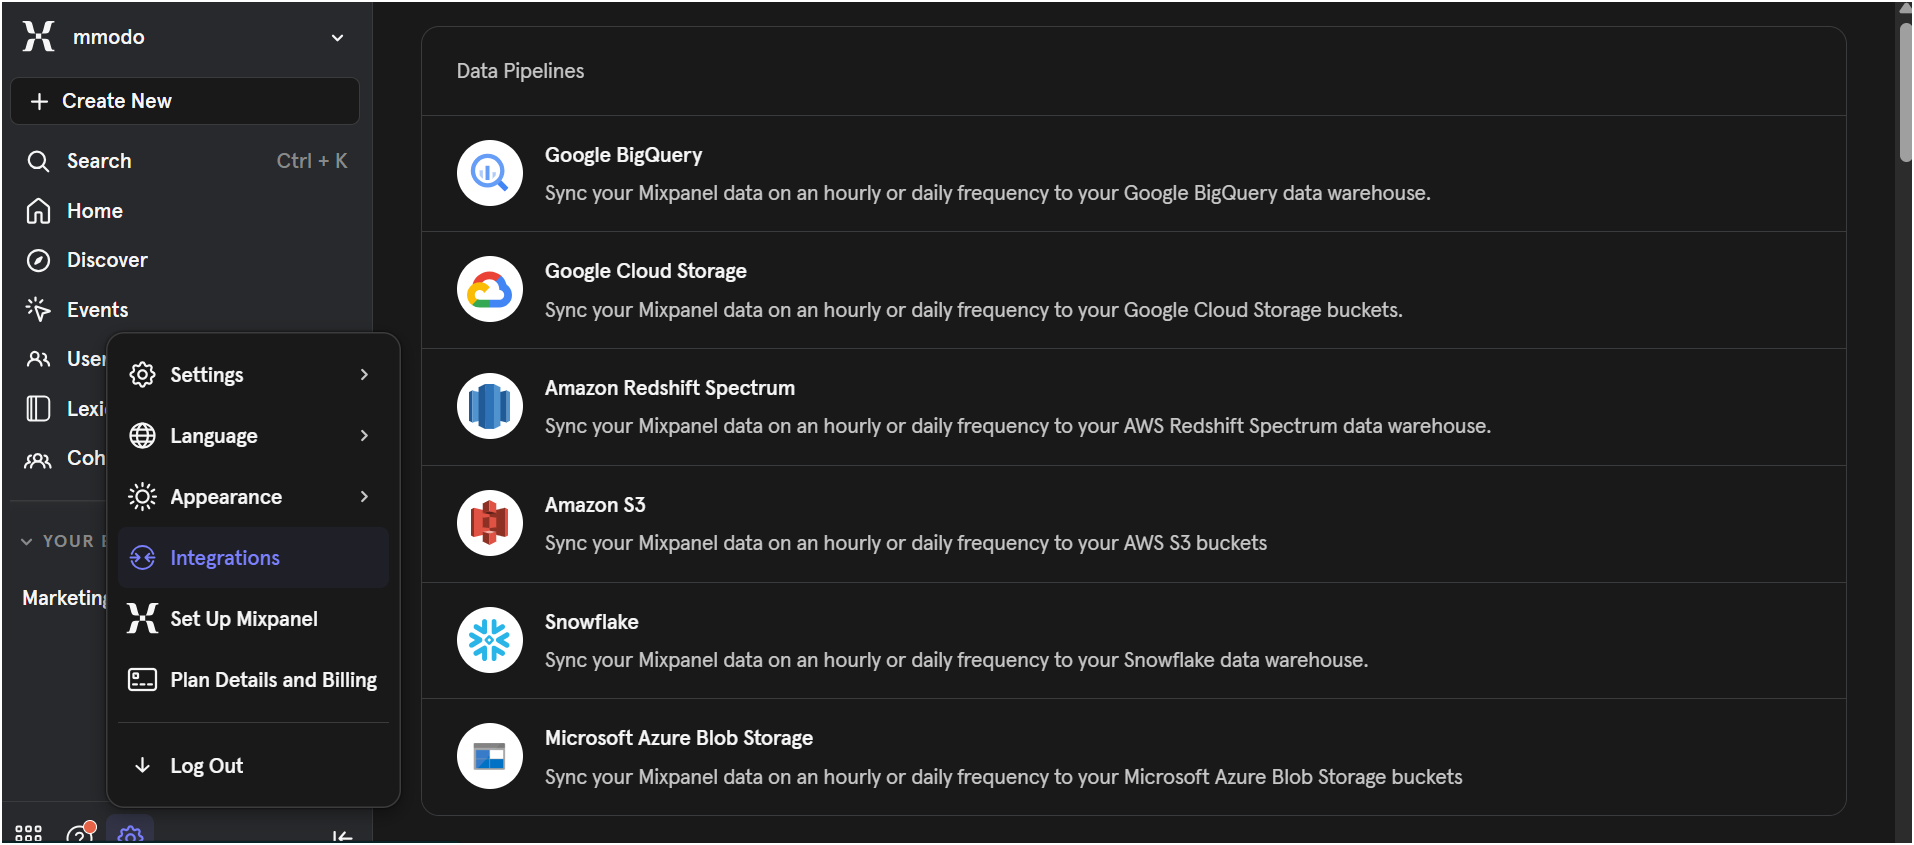Open the Amazon S3 integration
Viewport: 1914px width, 845px height.
1134,524
